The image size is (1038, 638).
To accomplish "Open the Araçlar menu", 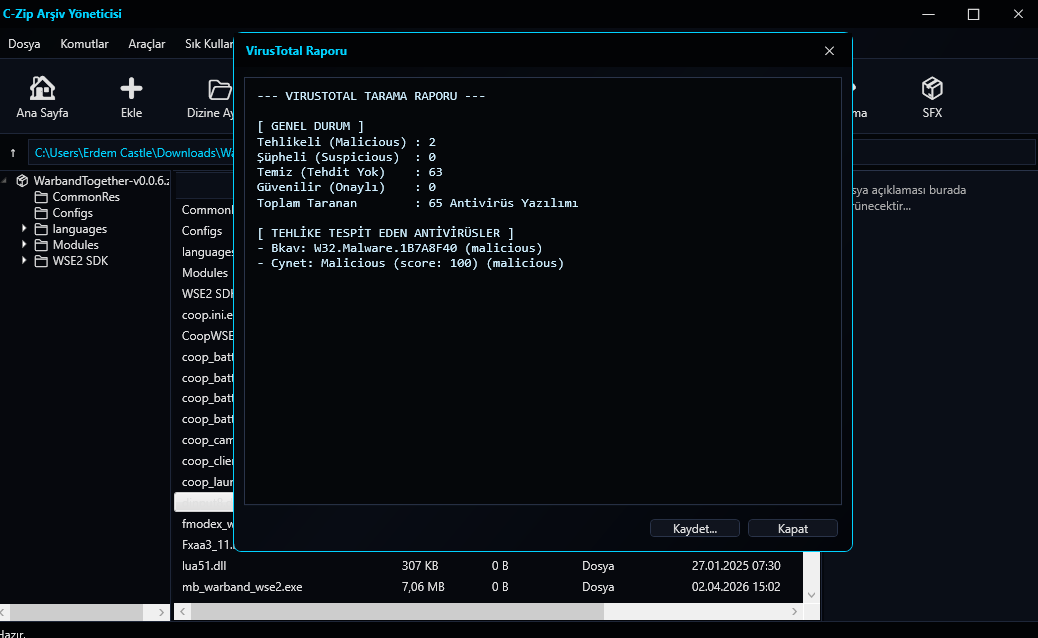I will pyautogui.click(x=146, y=44).
